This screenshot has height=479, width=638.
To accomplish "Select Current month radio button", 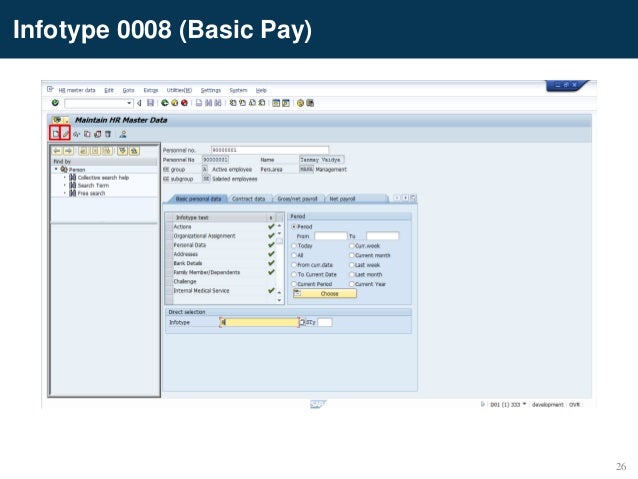I will click(x=352, y=255).
